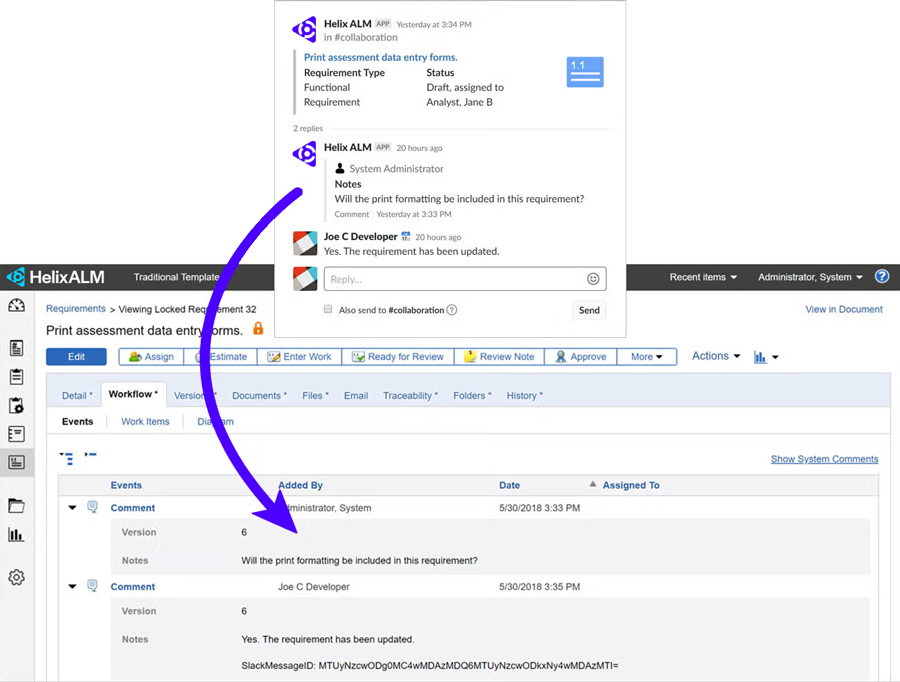The width and height of the screenshot is (900, 682).
Task: Click the Helix ALM logo icon
Action: (14, 277)
